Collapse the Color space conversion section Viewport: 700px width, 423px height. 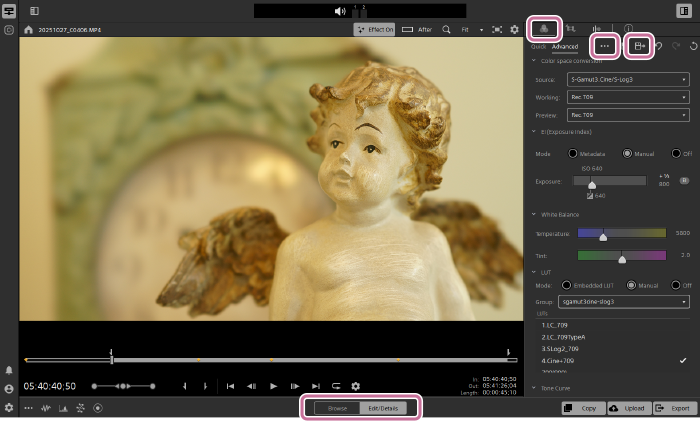pos(533,60)
